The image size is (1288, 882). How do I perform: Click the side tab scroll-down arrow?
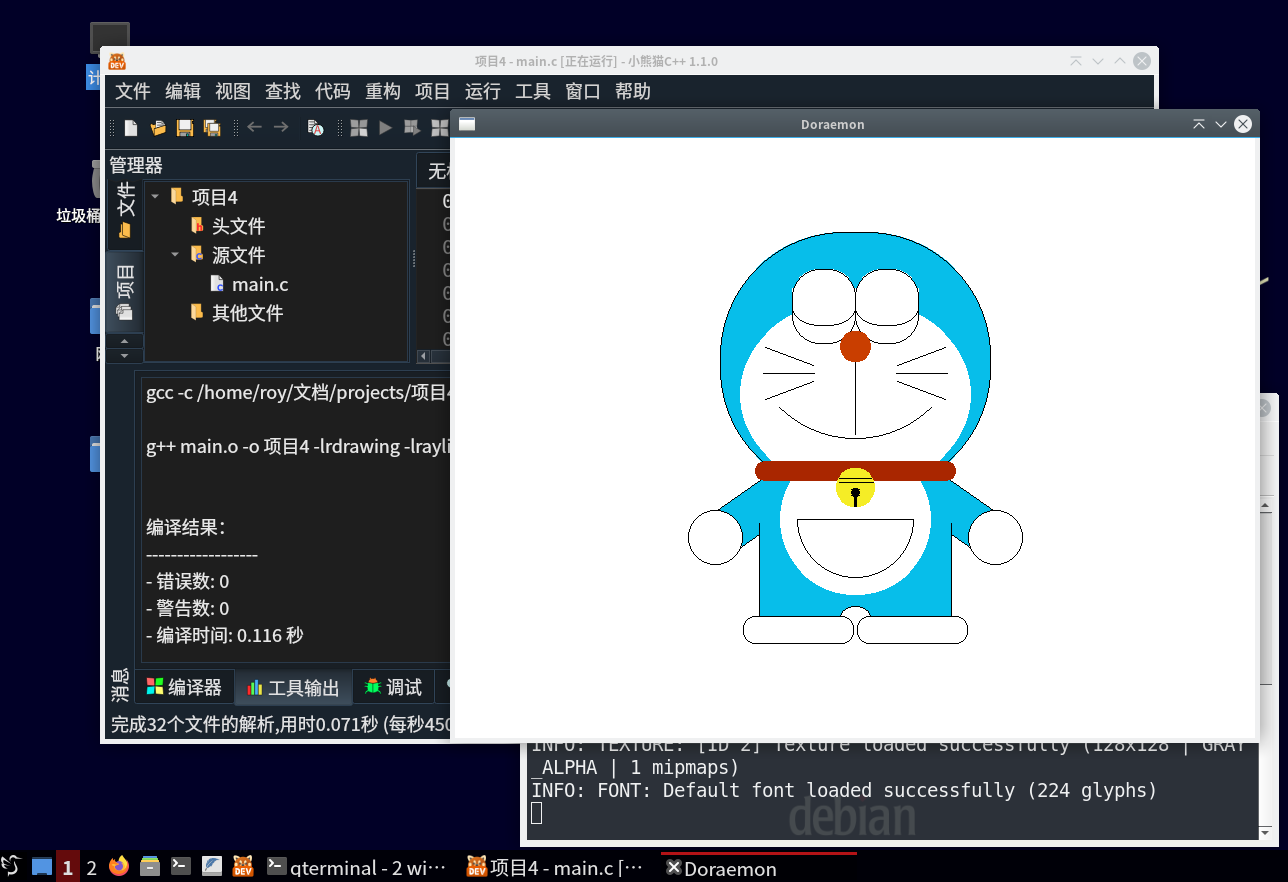pyautogui.click(x=125, y=355)
